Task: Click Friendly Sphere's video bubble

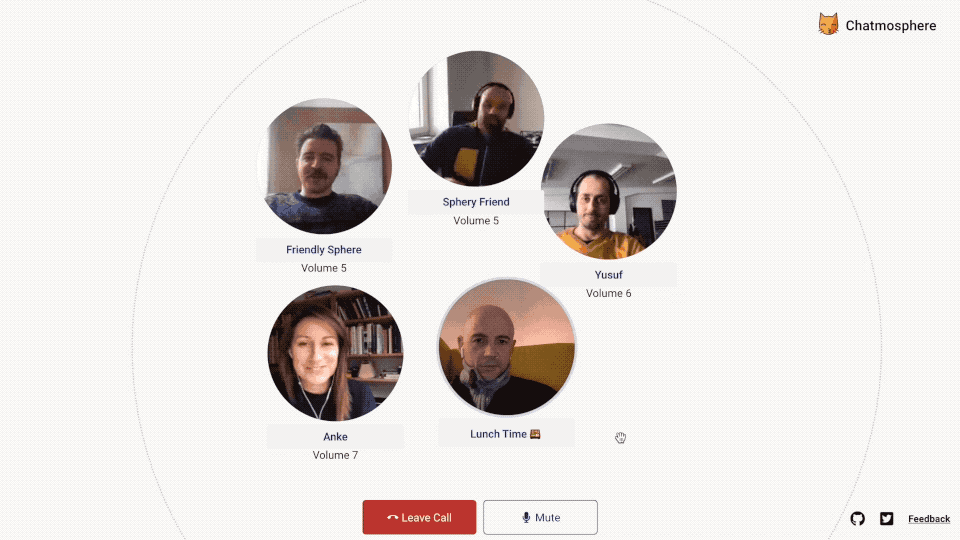Action: [x=324, y=166]
